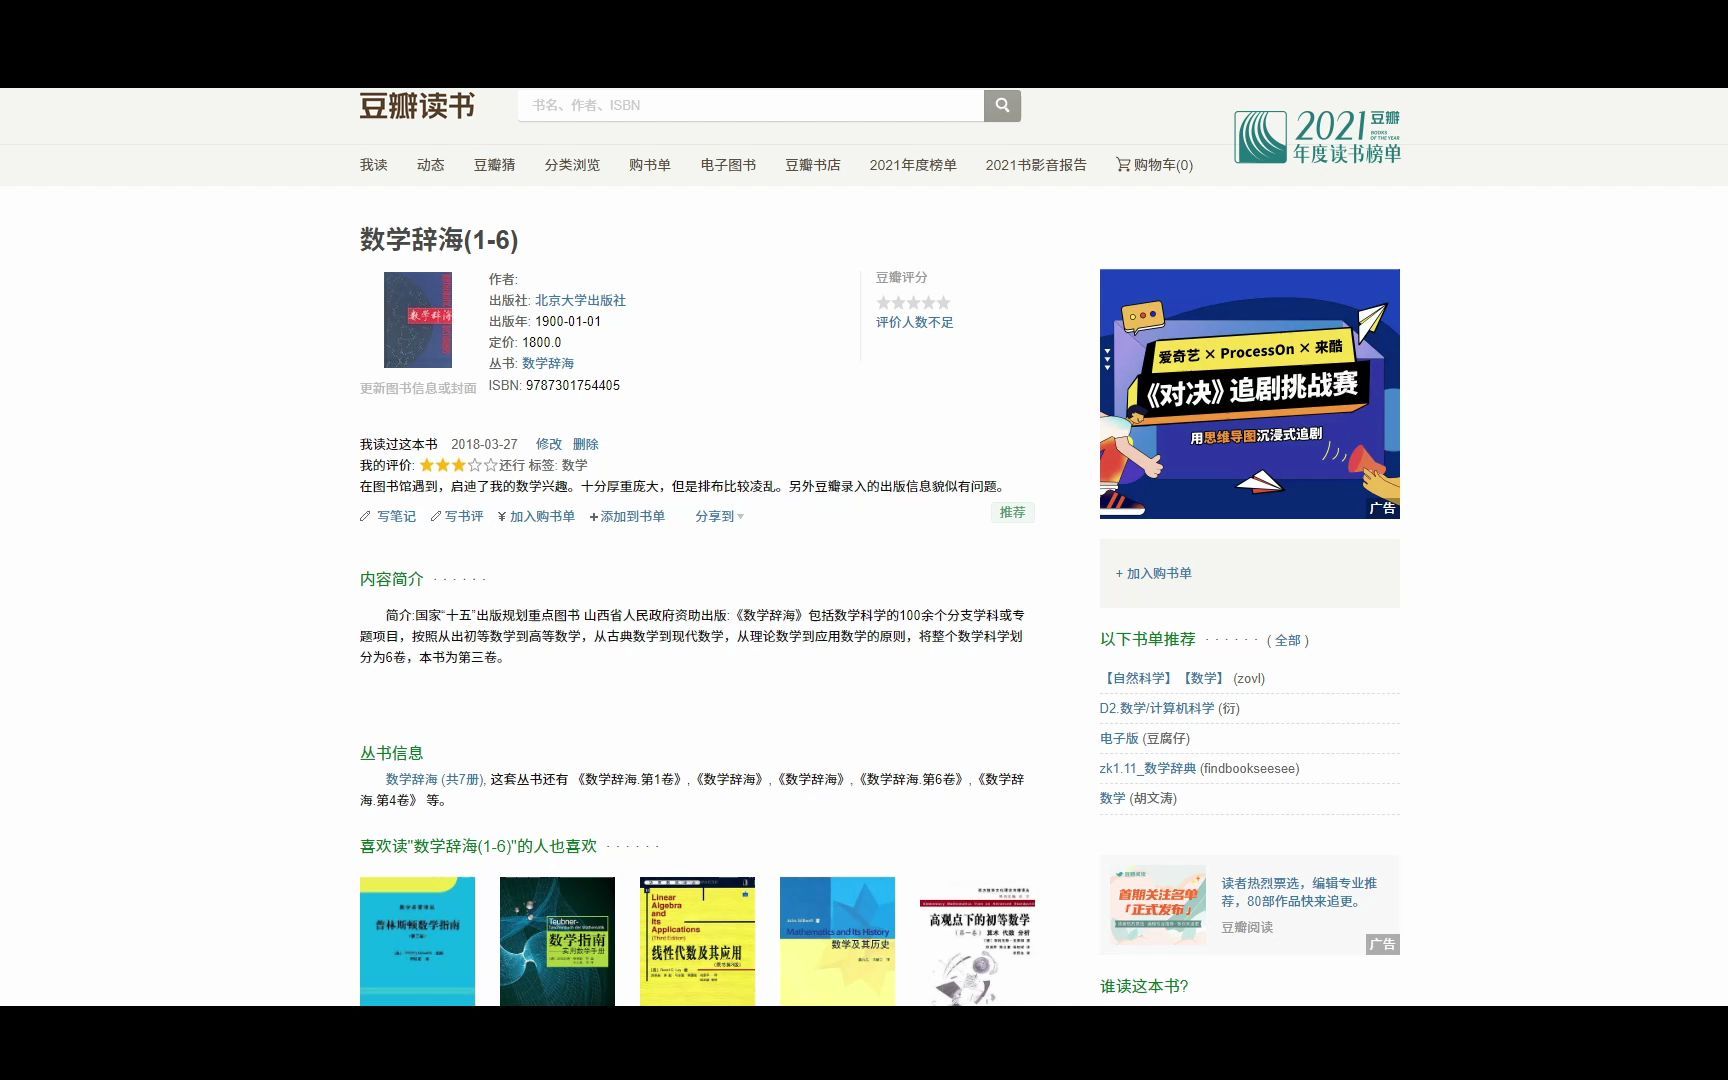This screenshot has width=1728, height=1080.
Task: Open 豆瓣书店 in navigation
Action: tap(813, 165)
